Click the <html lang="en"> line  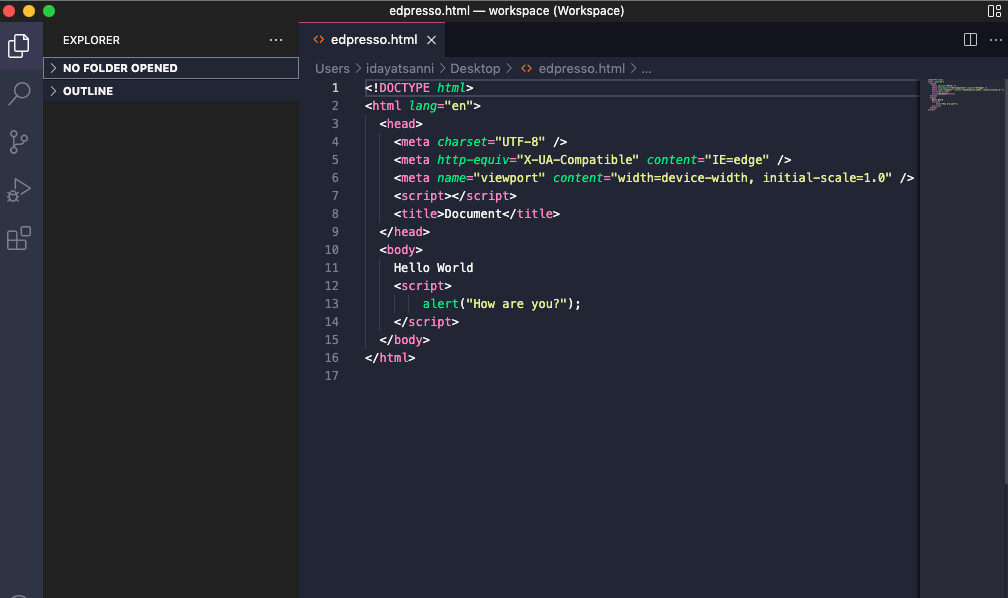tap(422, 105)
